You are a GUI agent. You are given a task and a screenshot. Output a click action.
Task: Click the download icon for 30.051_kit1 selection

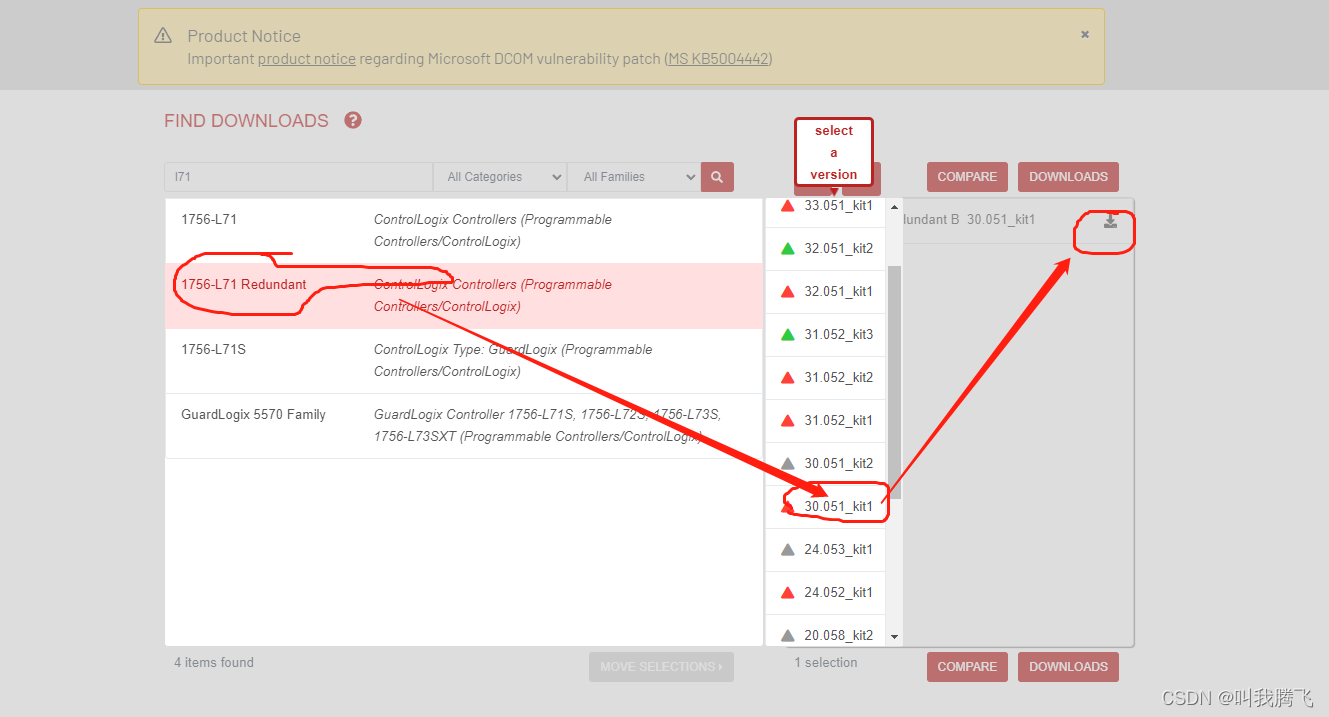[1110, 221]
